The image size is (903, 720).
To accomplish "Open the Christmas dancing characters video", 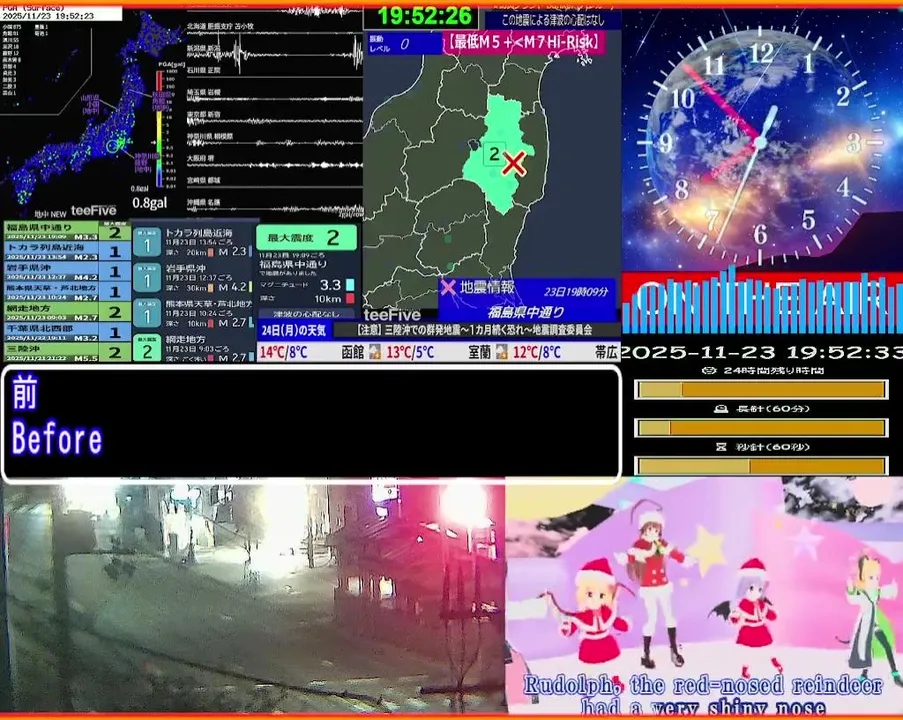I will click(x=704, y=598).
